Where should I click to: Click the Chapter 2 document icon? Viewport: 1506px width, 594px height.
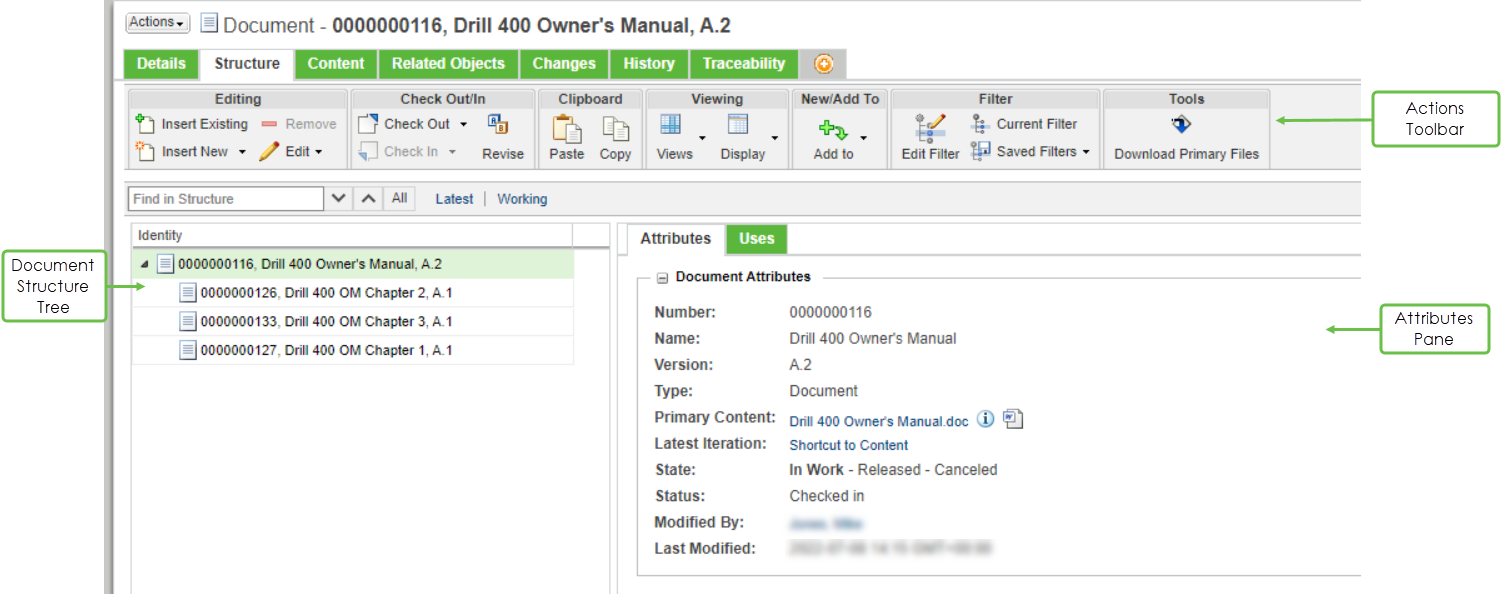click(187, 293)
